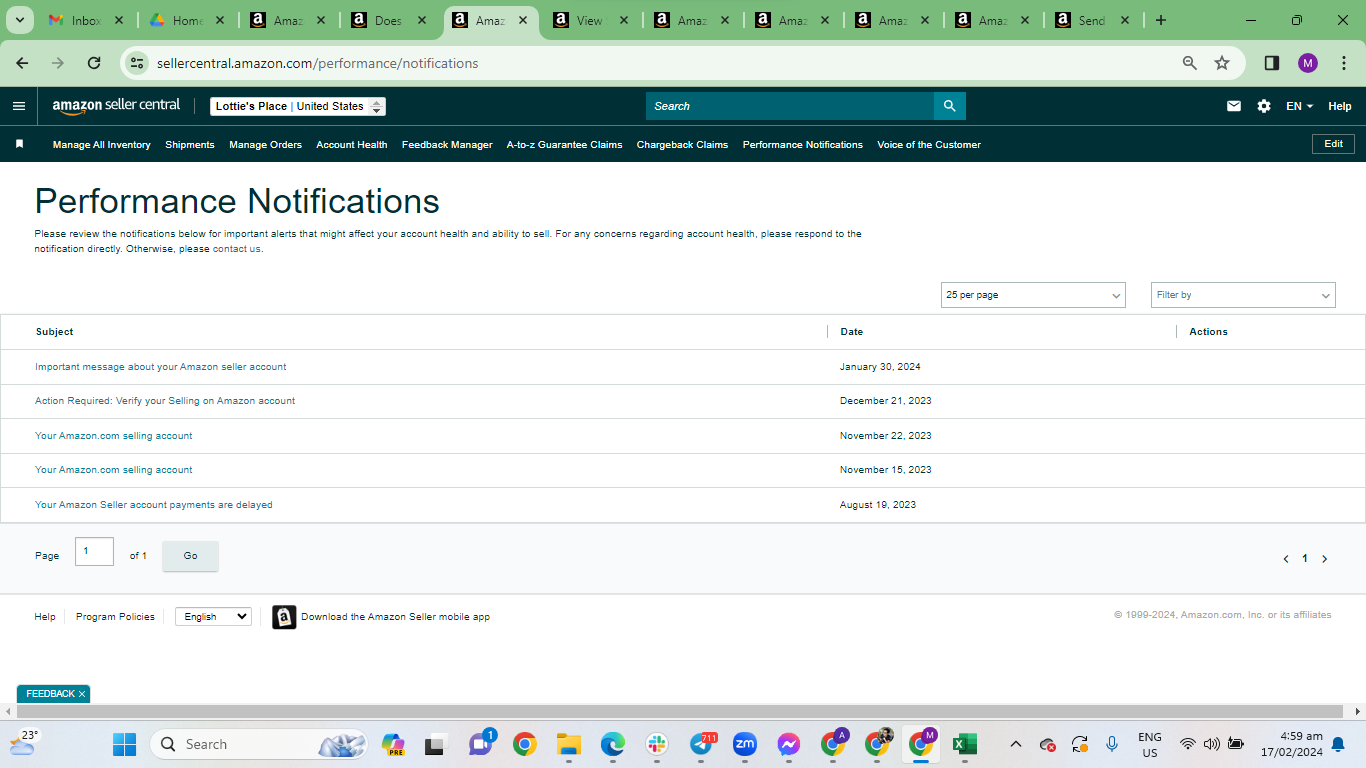Viewport: 1366px width, 768px height.
Task: Open Microsoft Edge from the taskbar
Action: [613, 744]
